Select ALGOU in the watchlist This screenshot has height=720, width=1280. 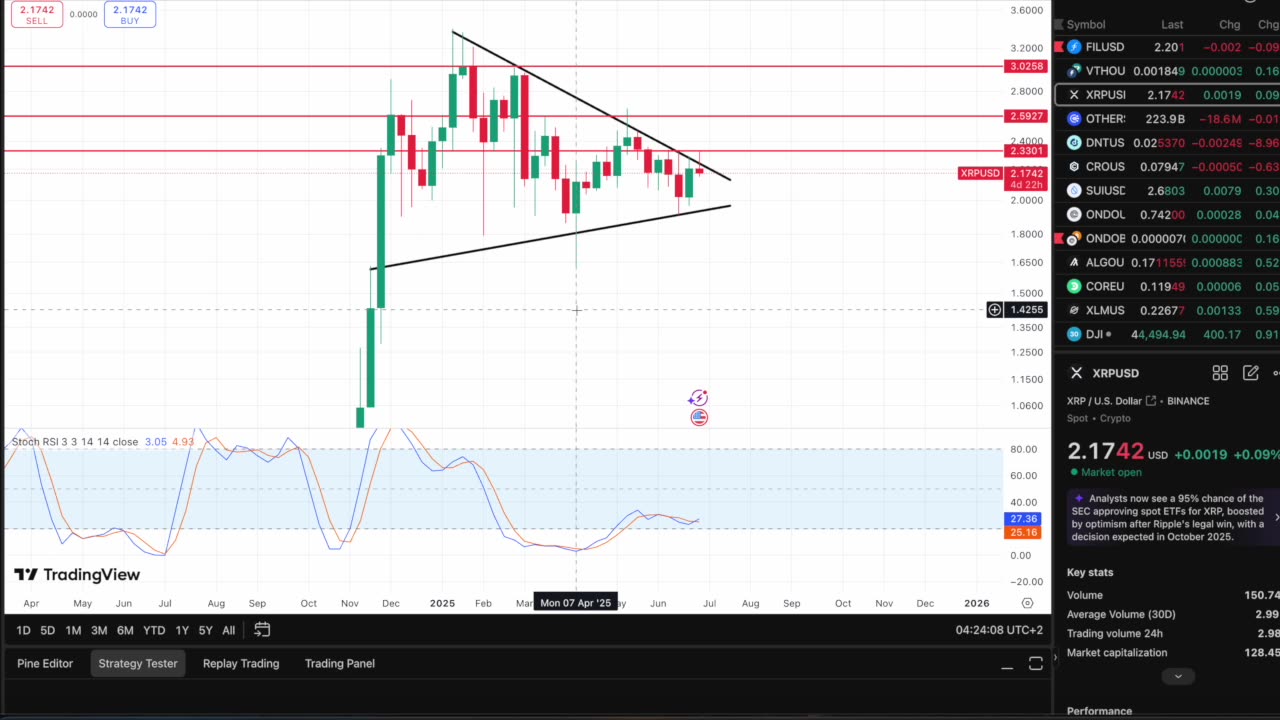(x=1166, y=263)
